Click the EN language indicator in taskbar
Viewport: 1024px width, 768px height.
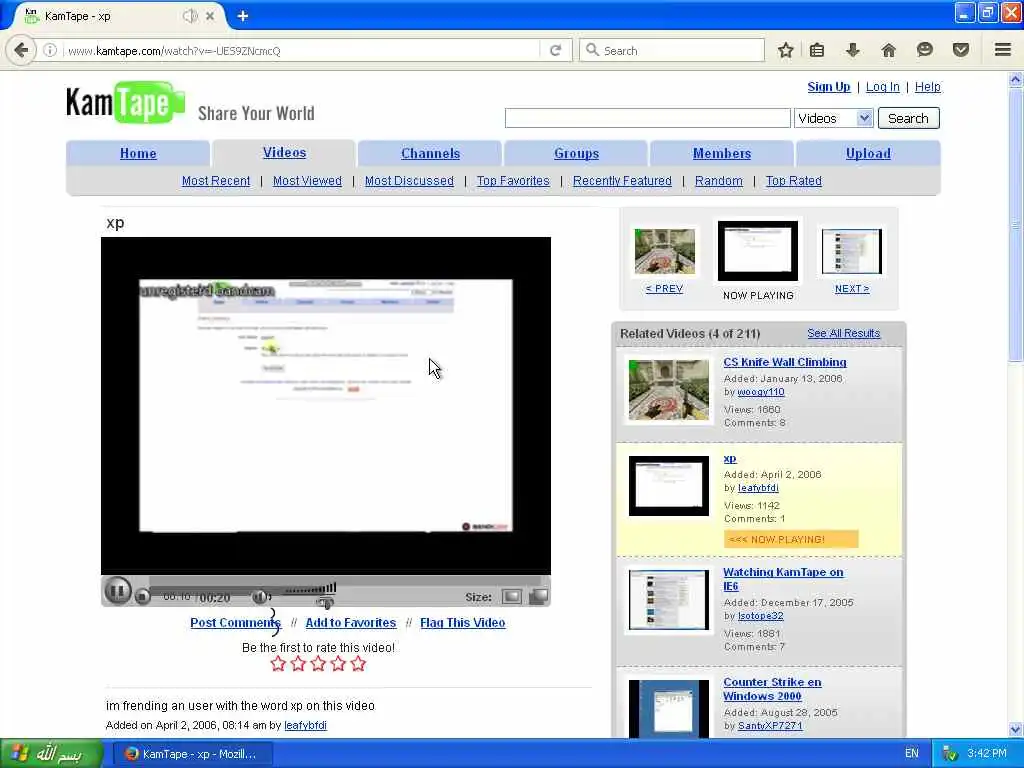[x=912, y=753]
